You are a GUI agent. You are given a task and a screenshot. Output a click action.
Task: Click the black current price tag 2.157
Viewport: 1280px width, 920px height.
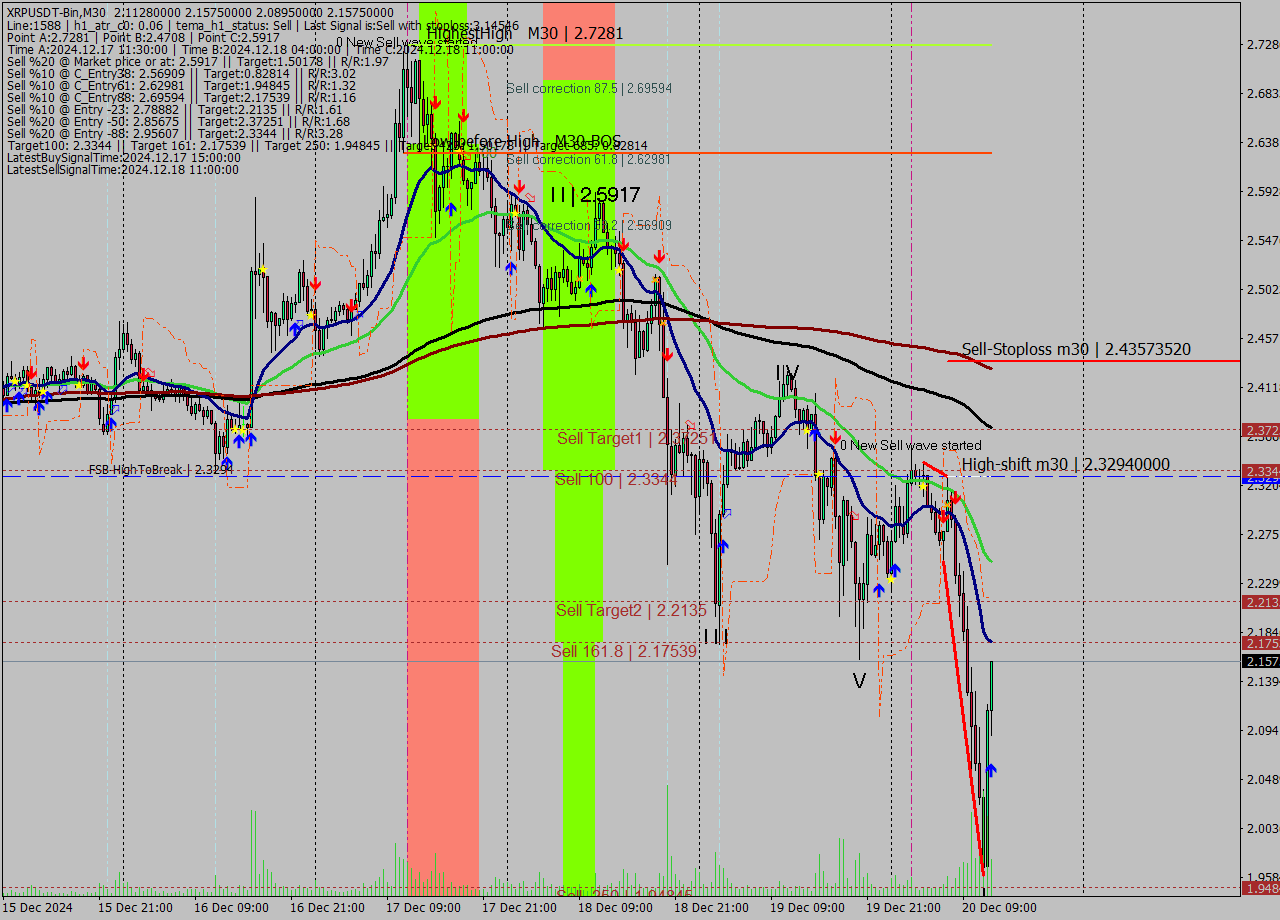tap(1260, 662)
